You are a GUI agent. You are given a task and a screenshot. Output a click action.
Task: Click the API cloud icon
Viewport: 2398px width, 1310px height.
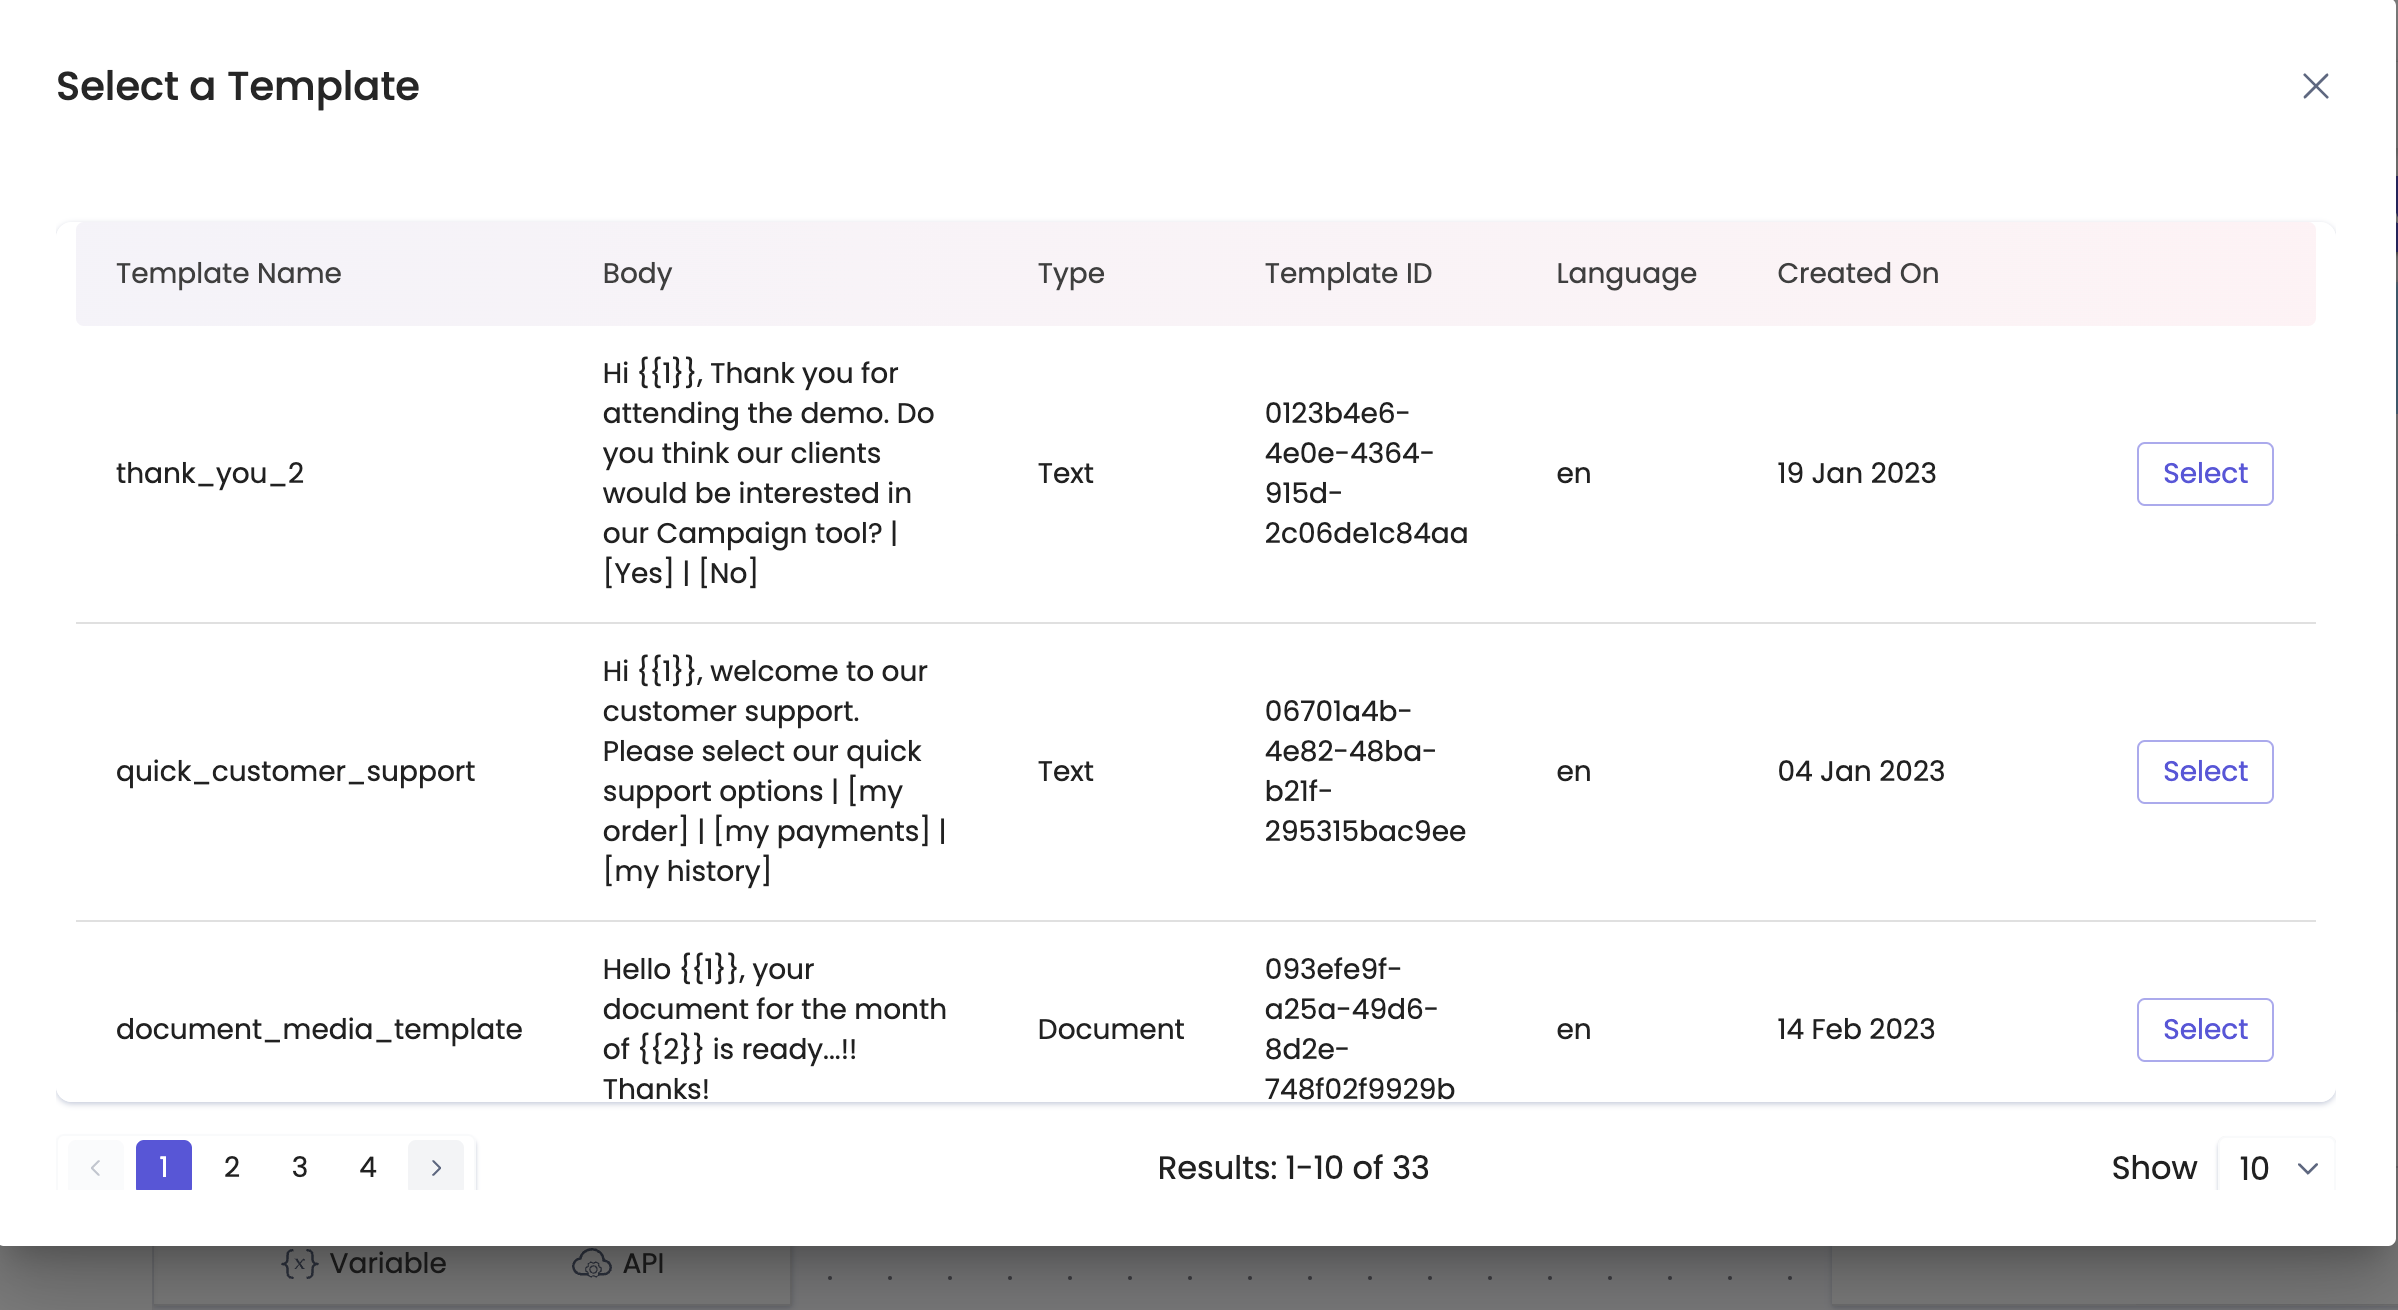(x=591, y=1264)
